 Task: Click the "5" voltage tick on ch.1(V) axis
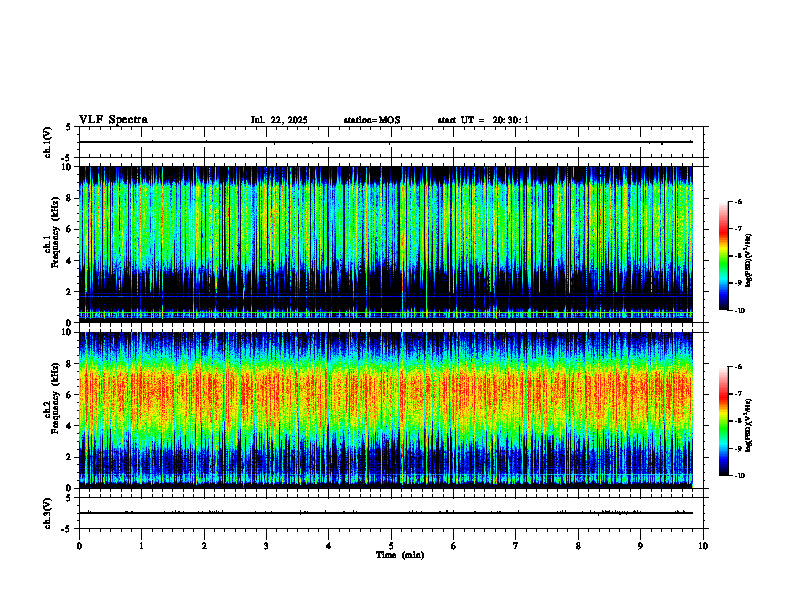[69, 127]
